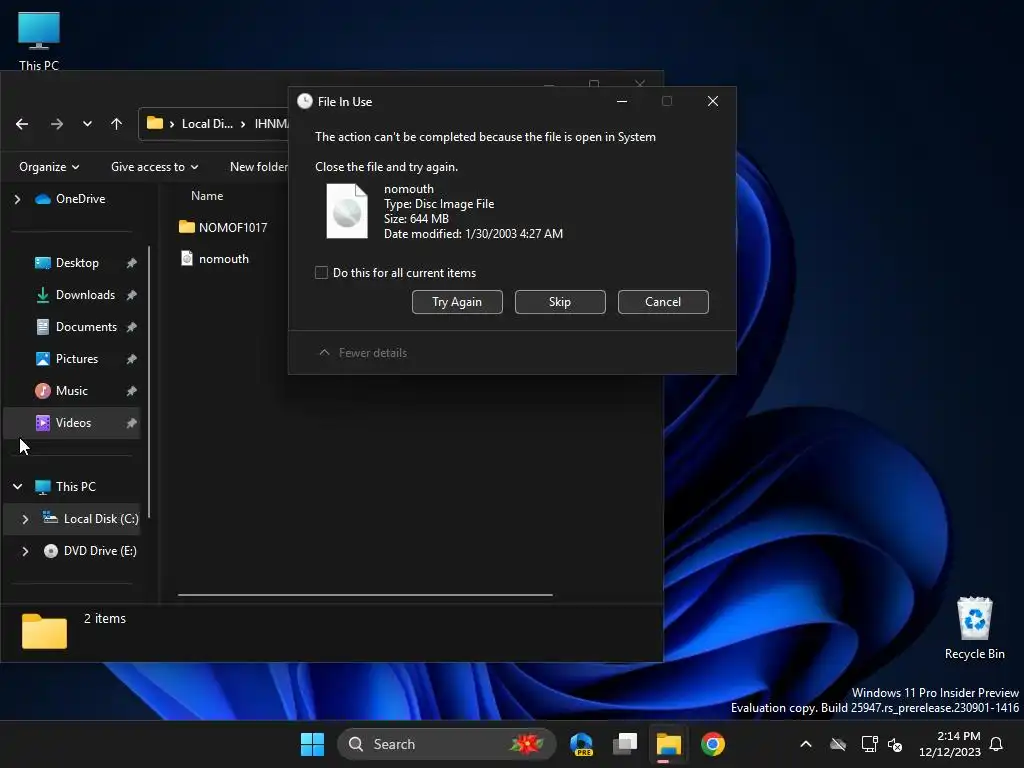The width and height of the screenshot is (1024, 768).
Task: Click the pin icon next to Videos
Action: click(x=131, y=423)
